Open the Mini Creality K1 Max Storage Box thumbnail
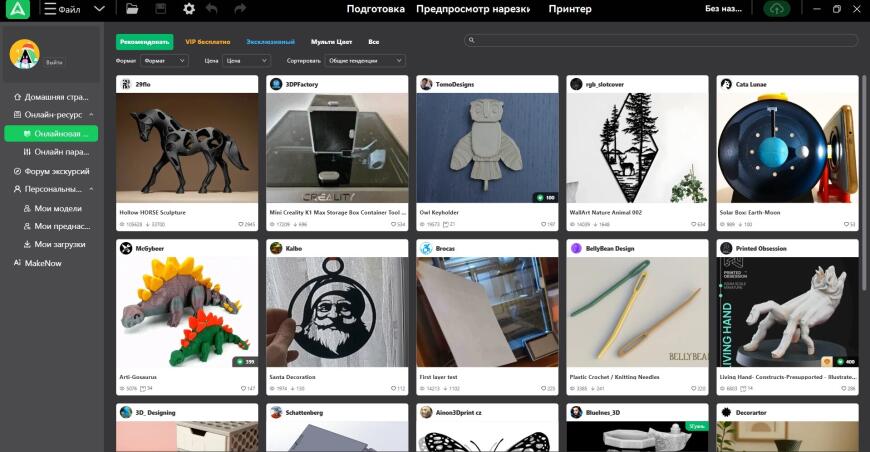Screen dimensions: 870x452 click(337, 148)
